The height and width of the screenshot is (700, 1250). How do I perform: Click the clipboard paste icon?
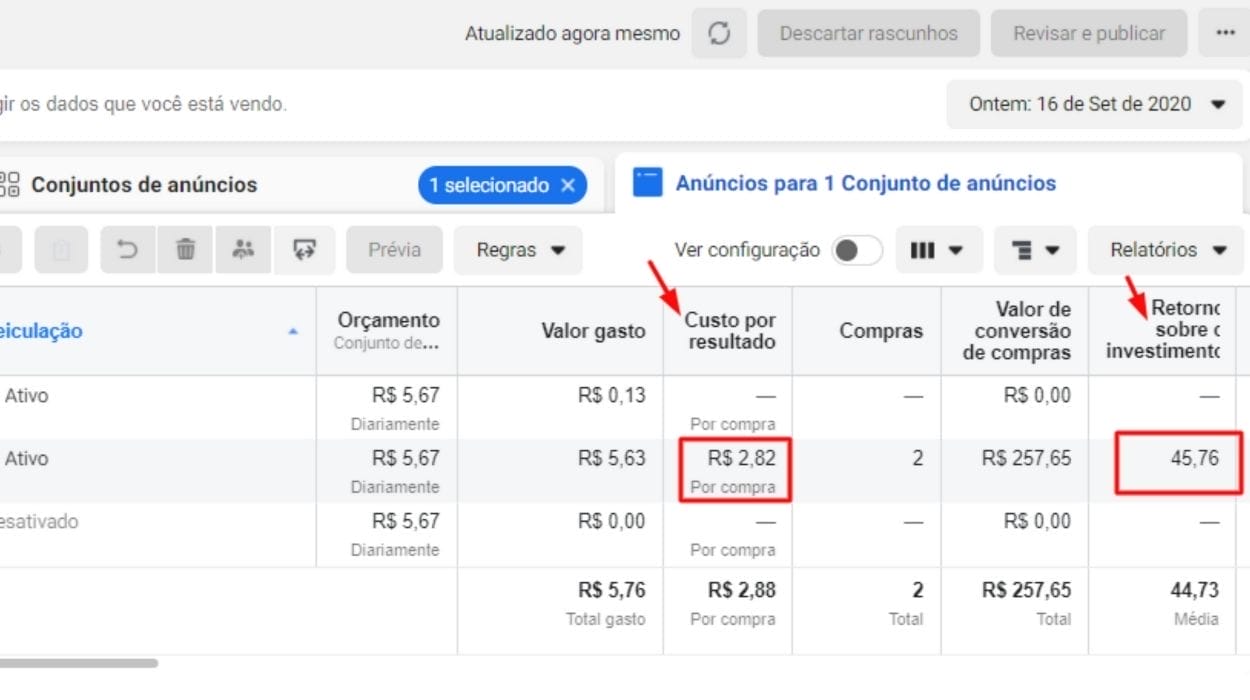point(61,250)
